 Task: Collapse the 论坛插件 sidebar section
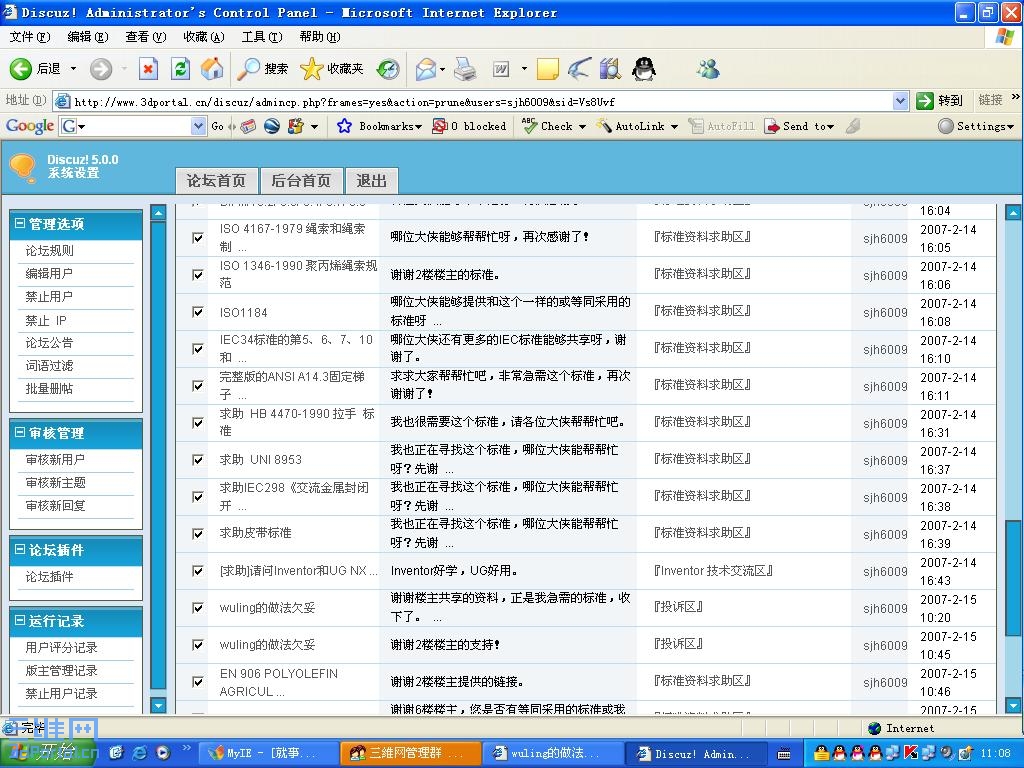20,550
